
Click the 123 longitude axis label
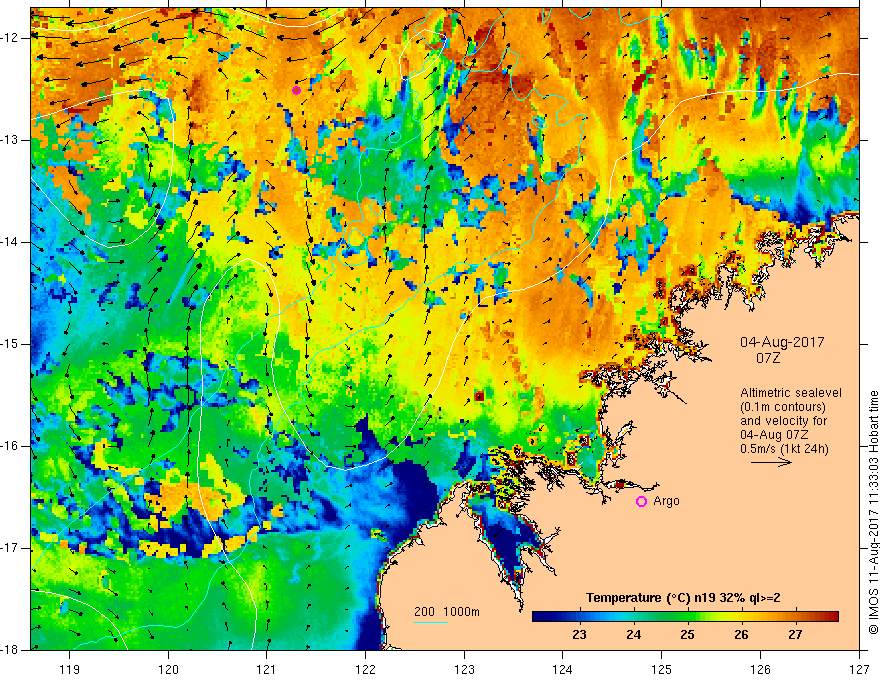(x=464, y=669)
